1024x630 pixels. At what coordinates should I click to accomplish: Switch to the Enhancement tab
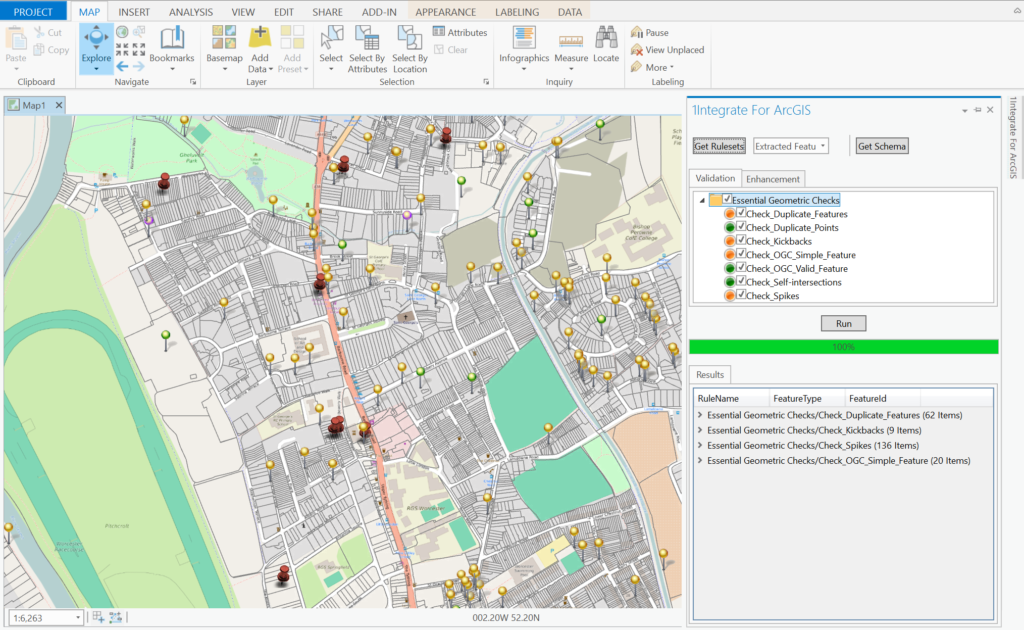click(x=772, y=178)
